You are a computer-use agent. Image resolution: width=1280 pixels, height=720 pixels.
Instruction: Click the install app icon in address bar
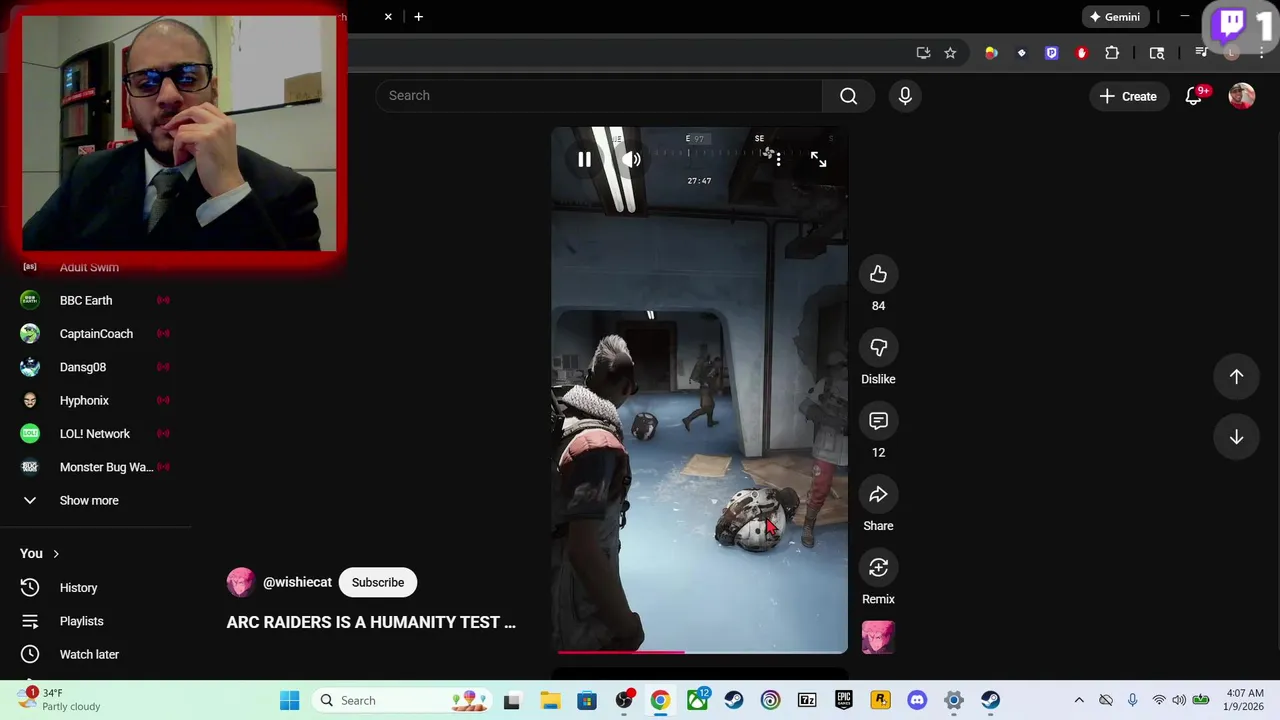(x=923, y=53)
